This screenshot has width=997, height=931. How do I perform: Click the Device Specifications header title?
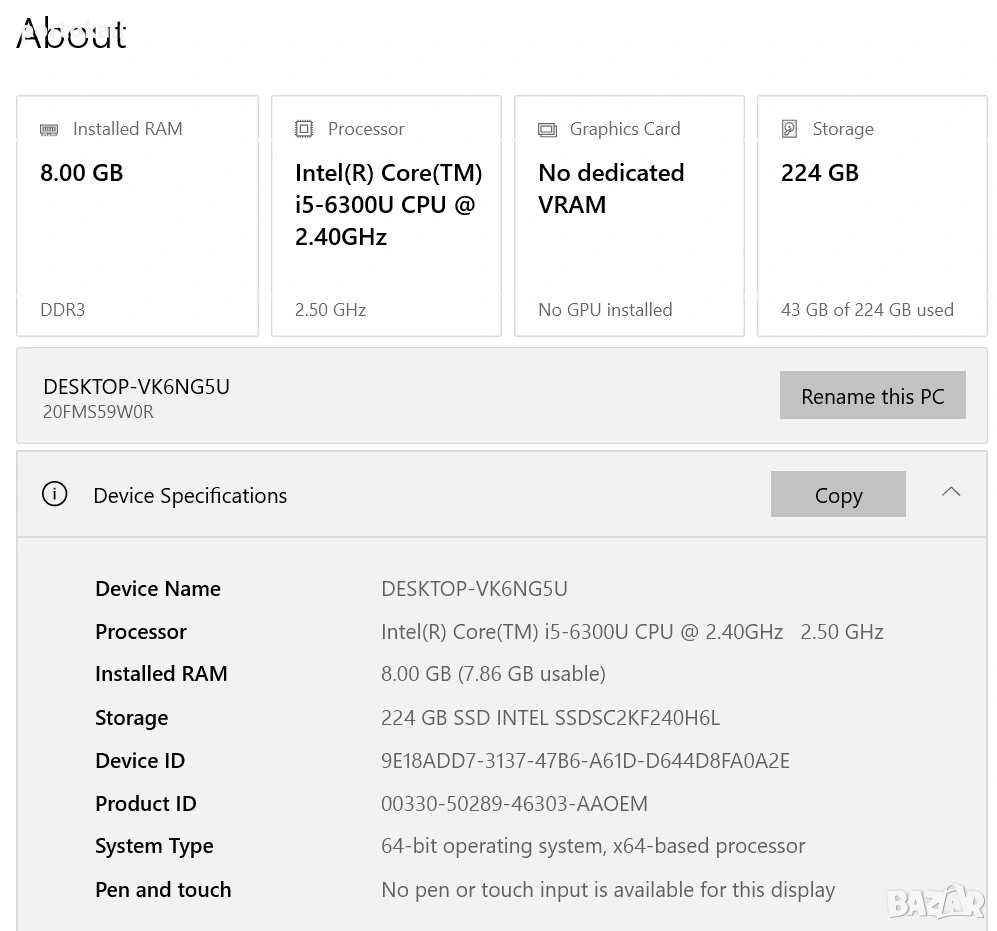pyautogui.click(x=190, y=496)
